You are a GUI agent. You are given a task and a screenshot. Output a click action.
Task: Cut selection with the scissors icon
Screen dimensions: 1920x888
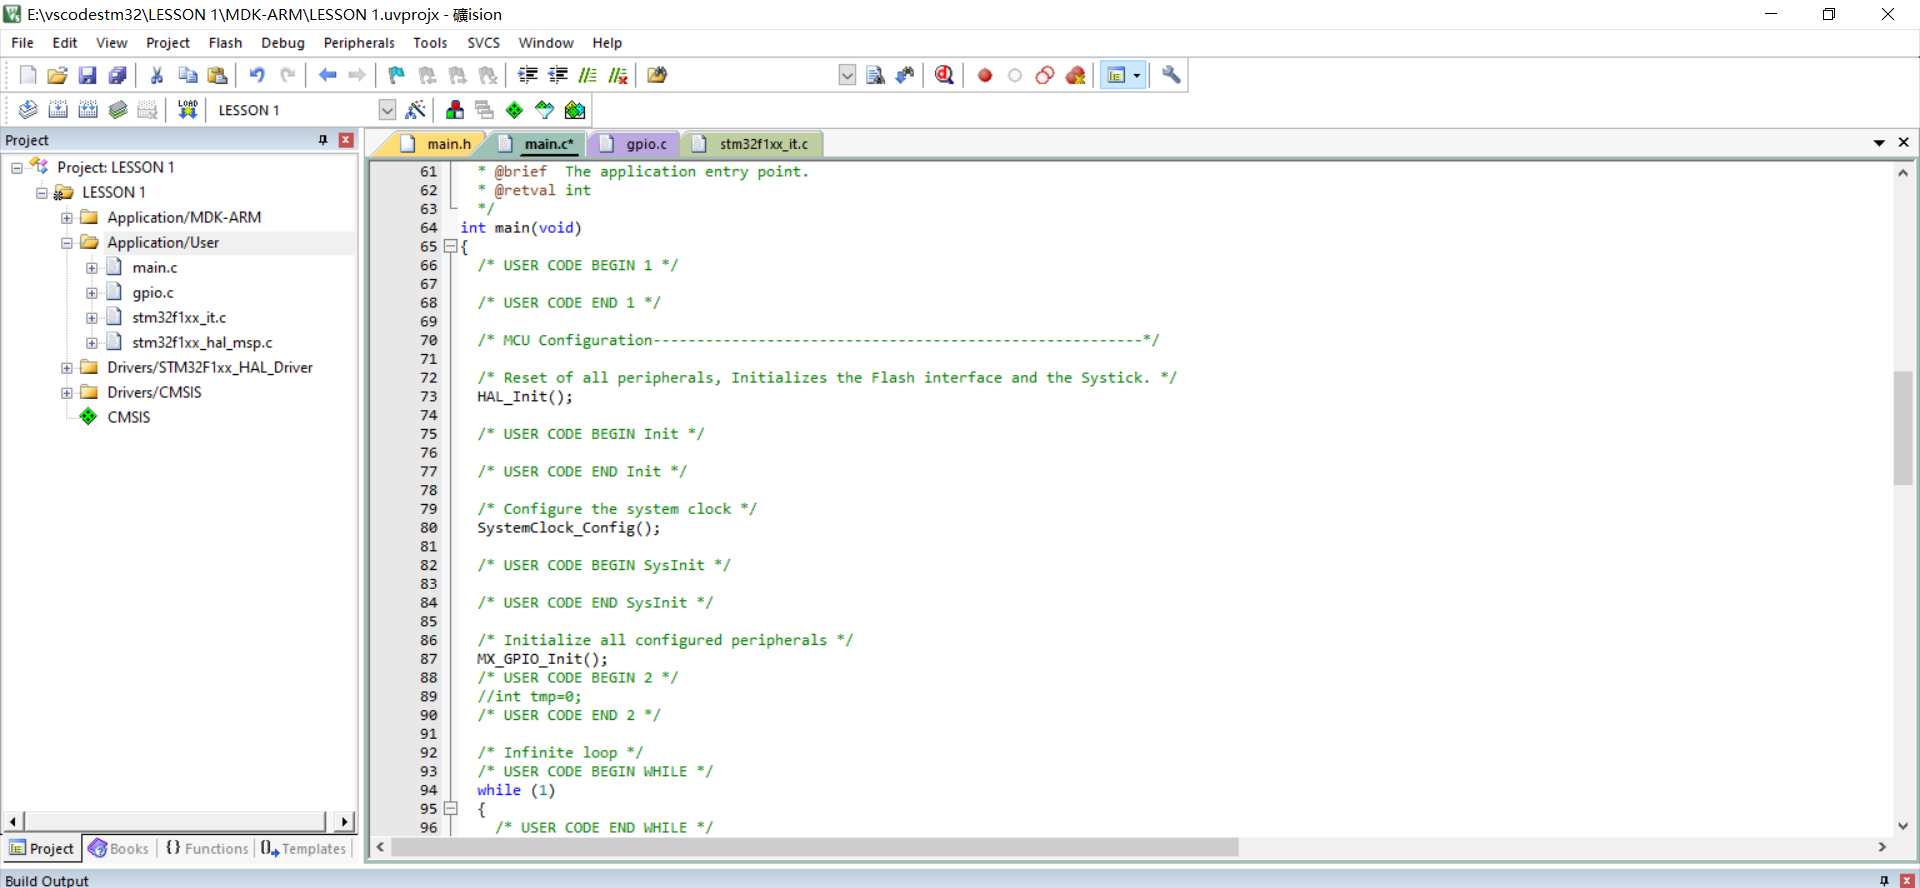[157, 75]
